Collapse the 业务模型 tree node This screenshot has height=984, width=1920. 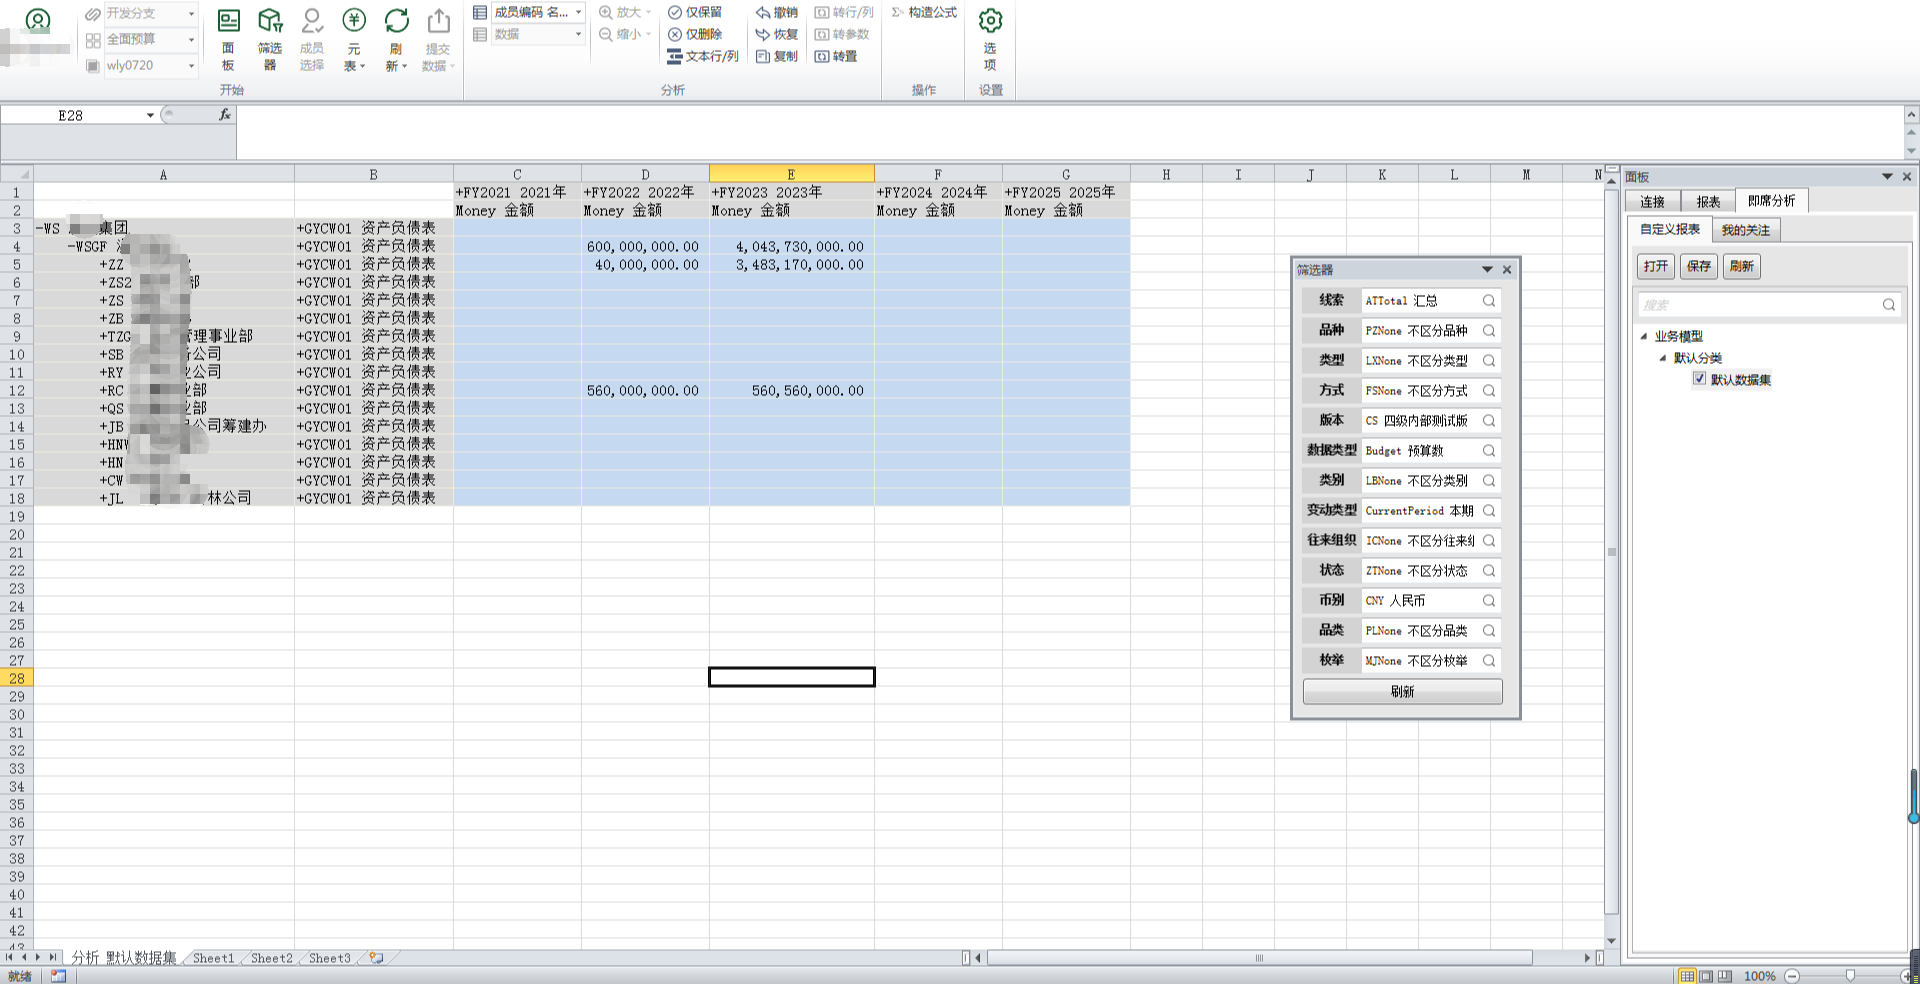coord(1643,336)
